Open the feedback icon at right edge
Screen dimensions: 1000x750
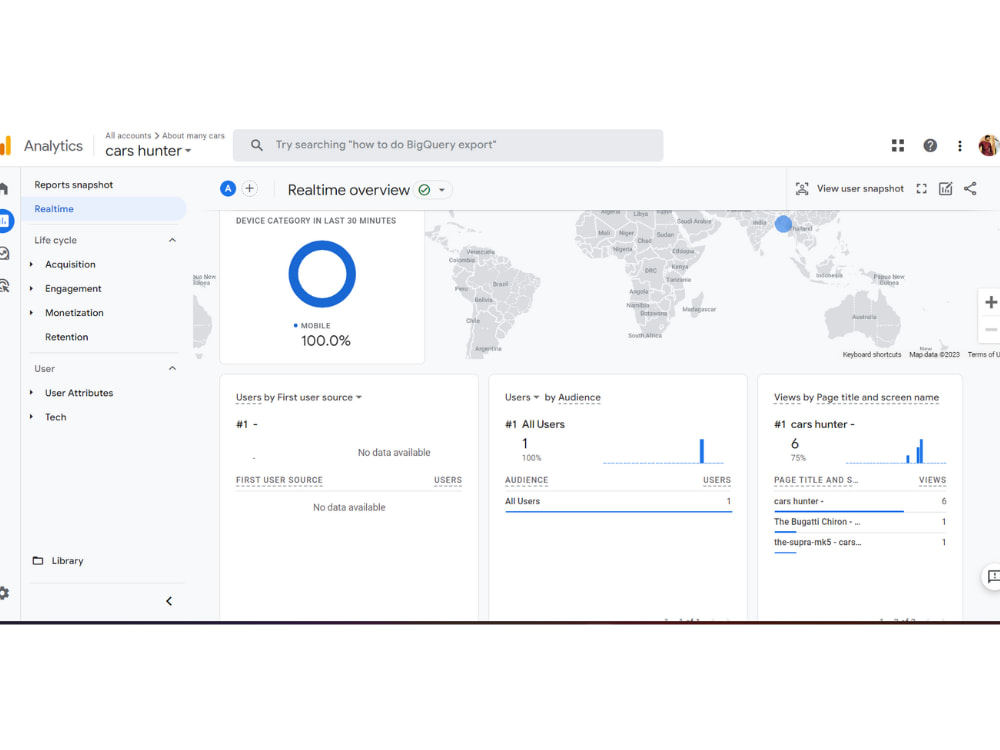(992, 577)
